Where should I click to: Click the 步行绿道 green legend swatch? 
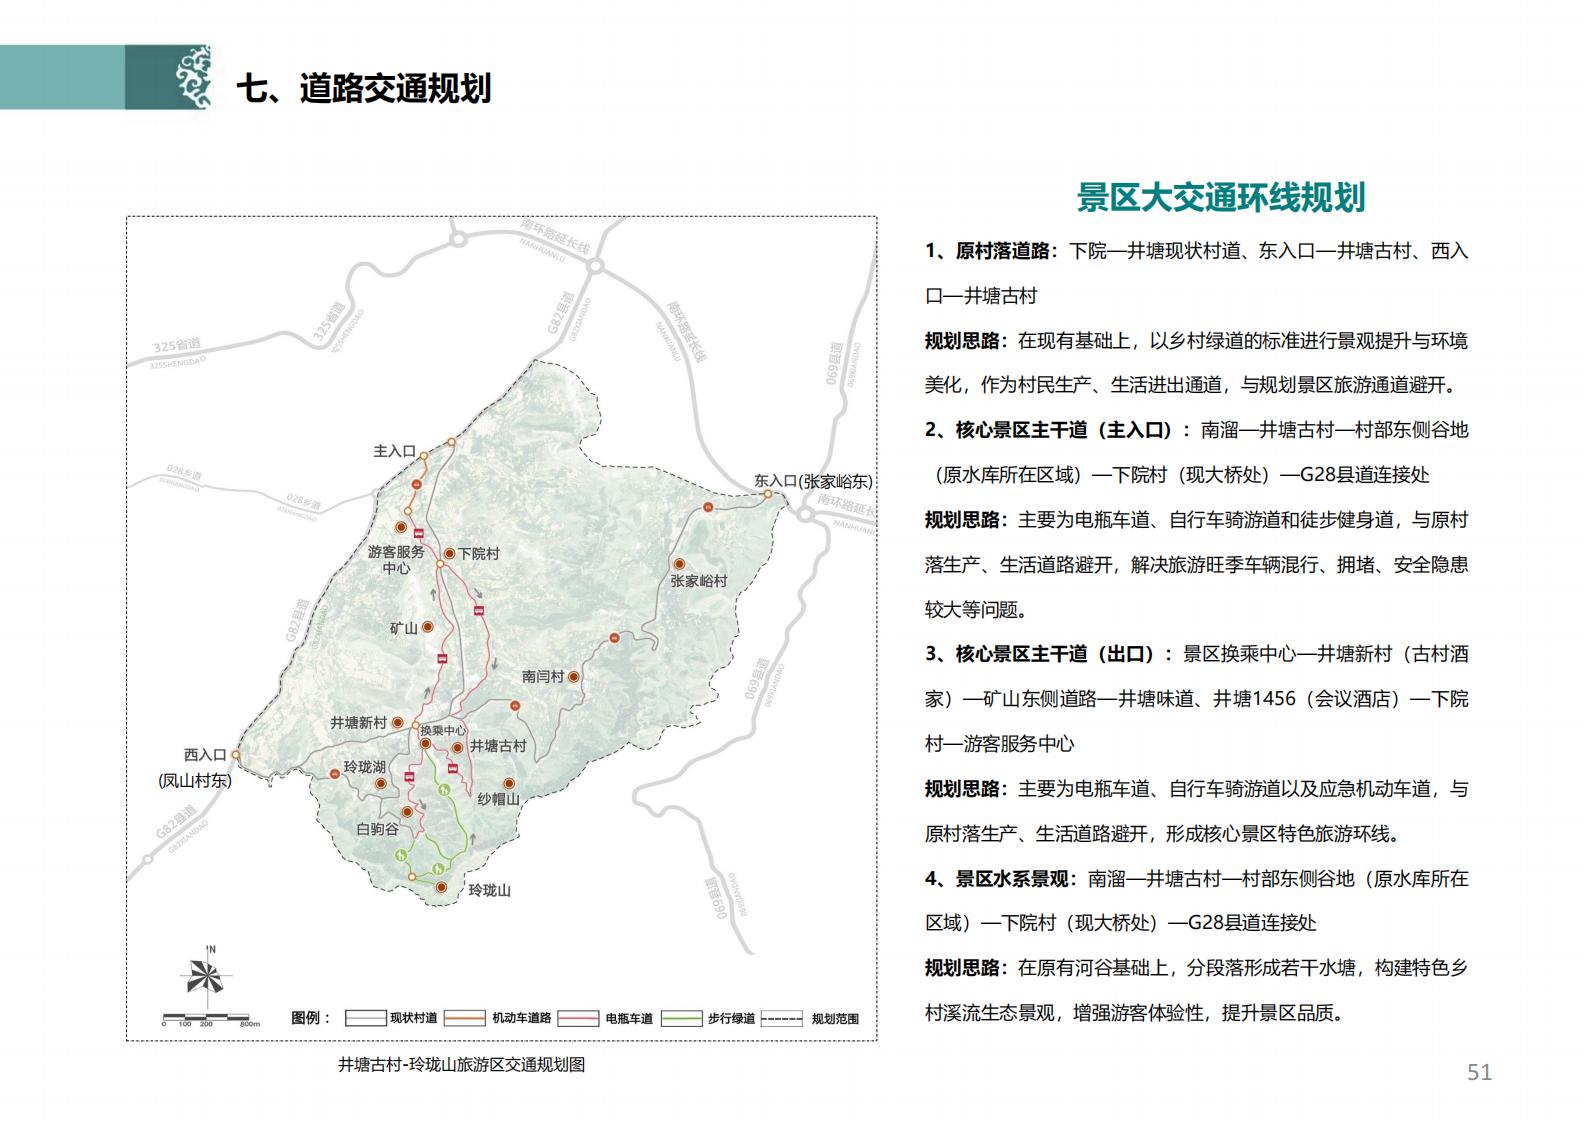pos(682,1018)
